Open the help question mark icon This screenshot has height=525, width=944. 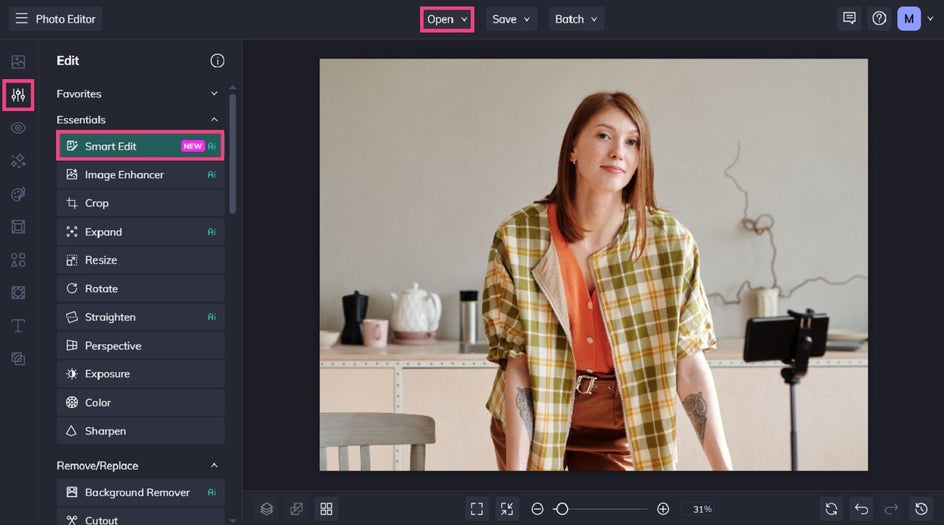pos(879,19)
